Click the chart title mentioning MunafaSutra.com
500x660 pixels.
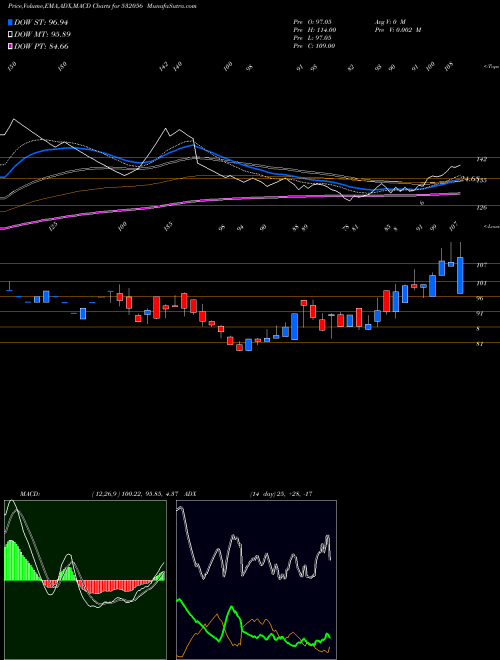pyautogui.click(x=102, y=6)
